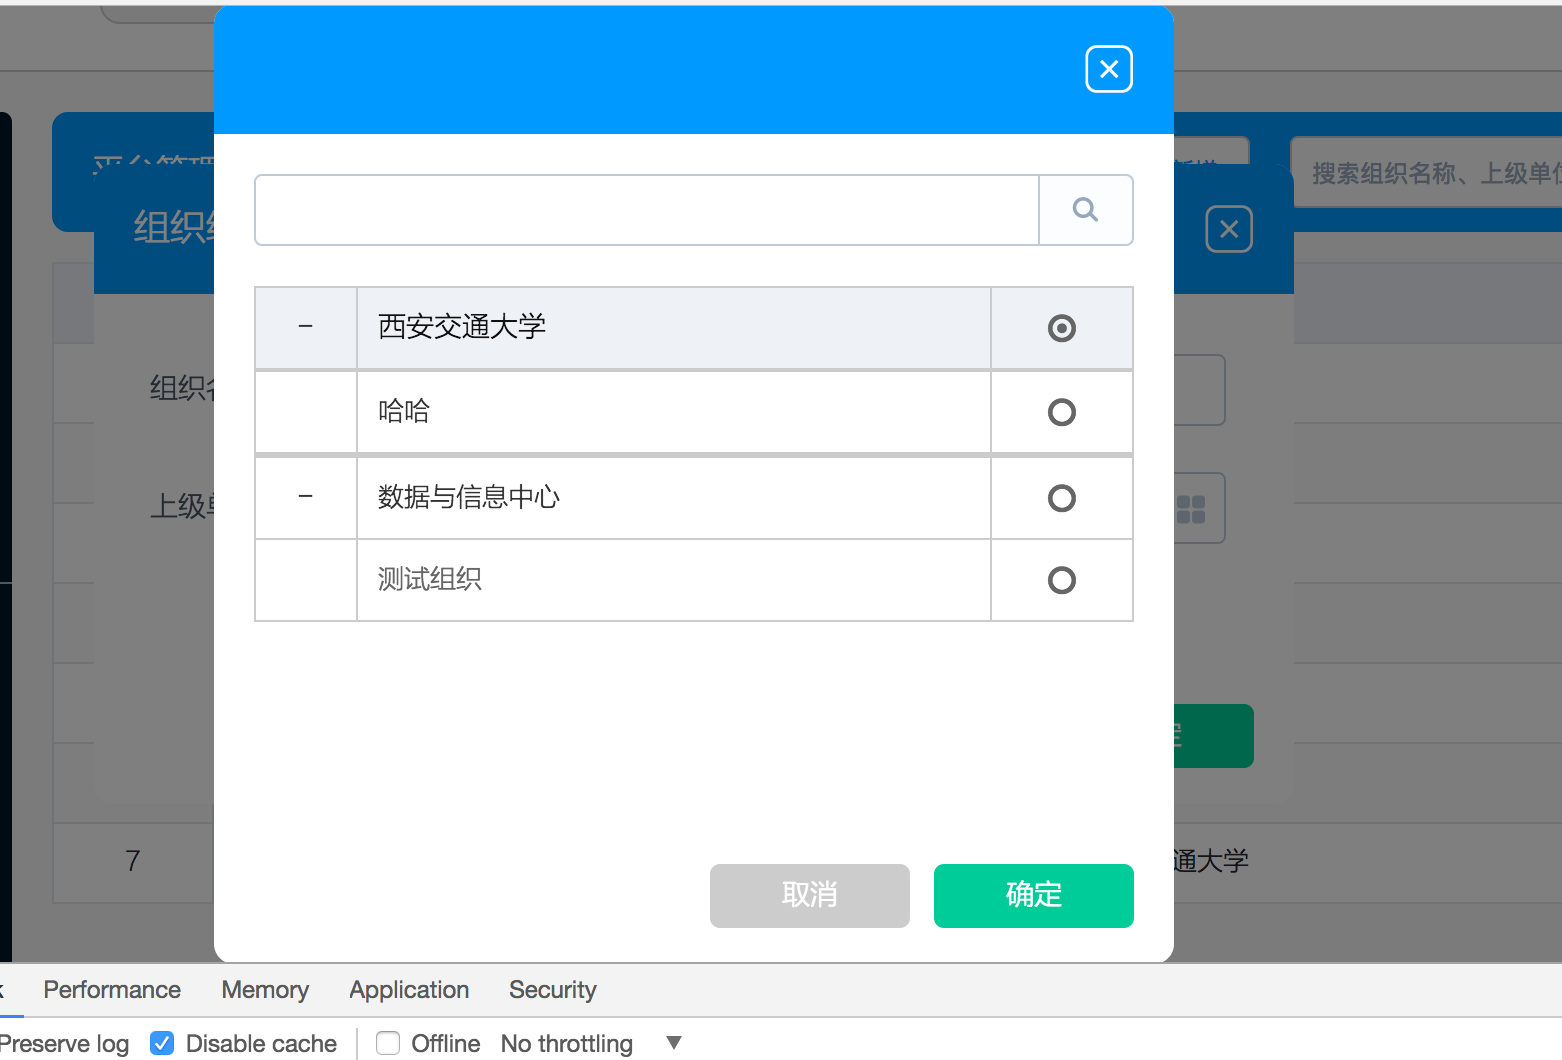Click the search input inside the dialog
The width and height of the screenshot is (1562, 1060).
coord(645,209)
